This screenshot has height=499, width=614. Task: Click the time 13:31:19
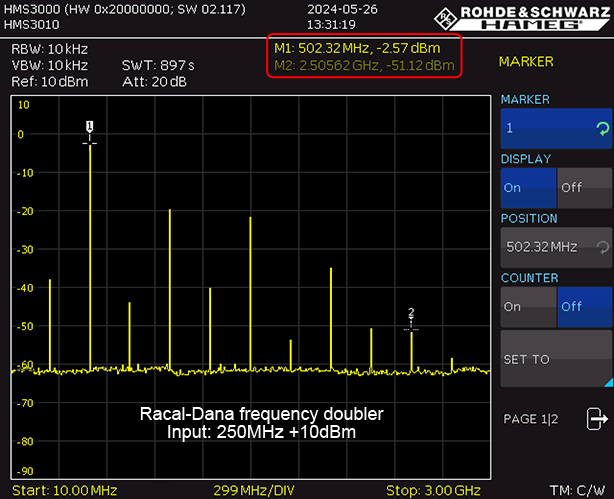pos(331,25)
